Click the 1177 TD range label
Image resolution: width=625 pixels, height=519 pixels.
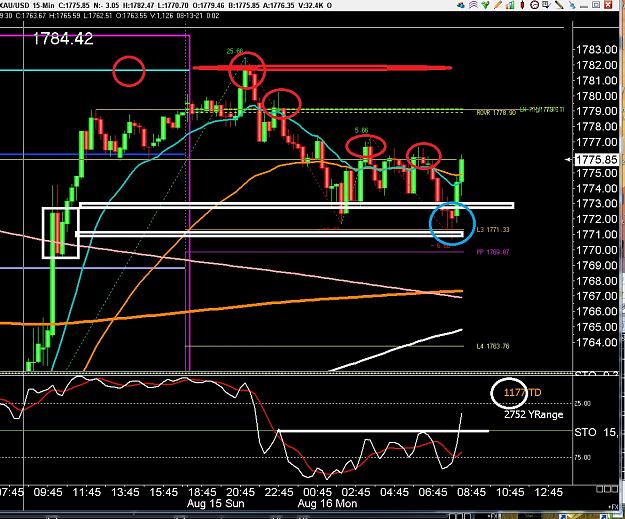pos(522,393)
